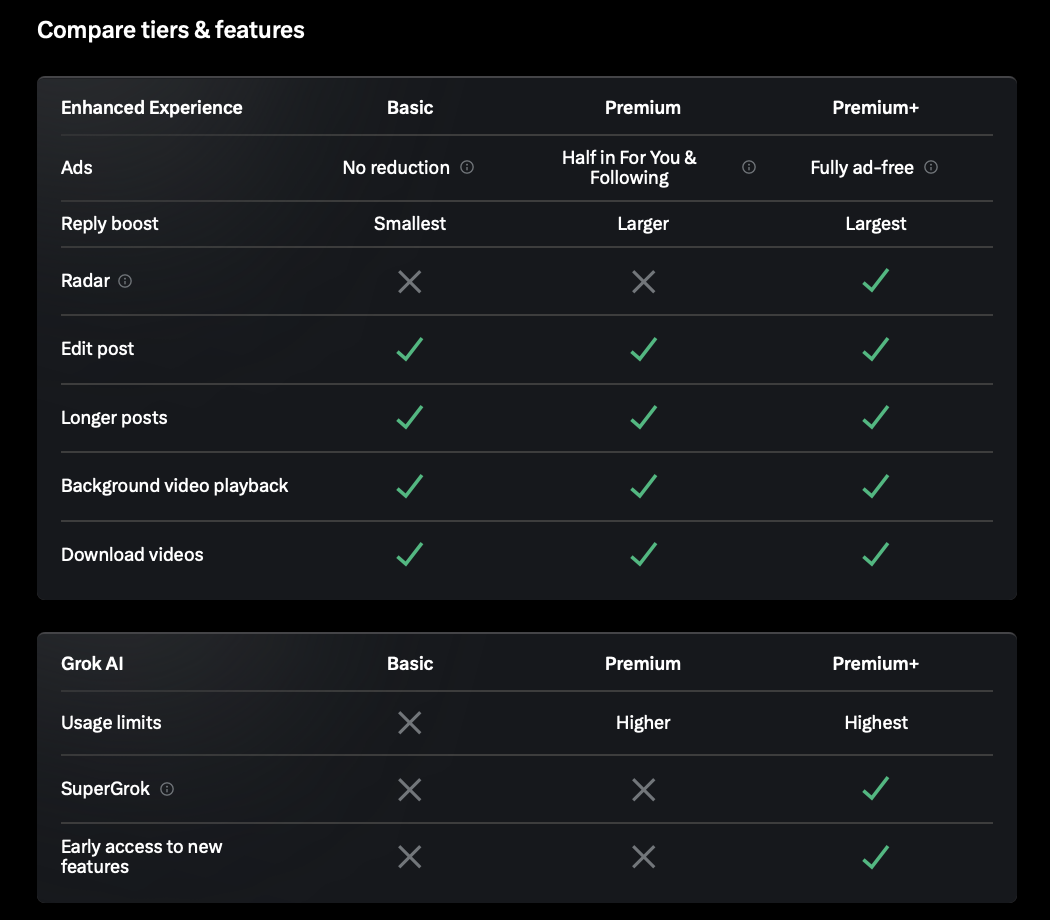Toggle the checkmark for Download videos under Premium

pos(643,555)
